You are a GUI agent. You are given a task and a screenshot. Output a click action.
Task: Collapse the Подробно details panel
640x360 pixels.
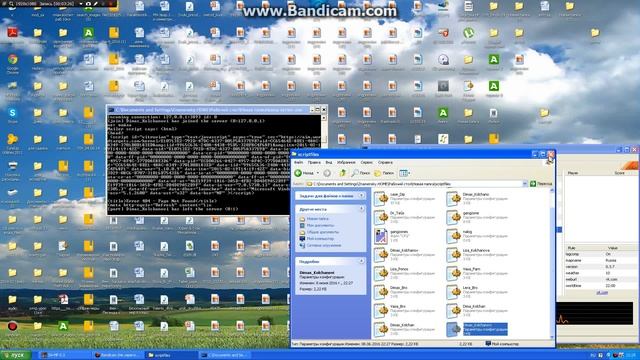[x=361, y=261]
